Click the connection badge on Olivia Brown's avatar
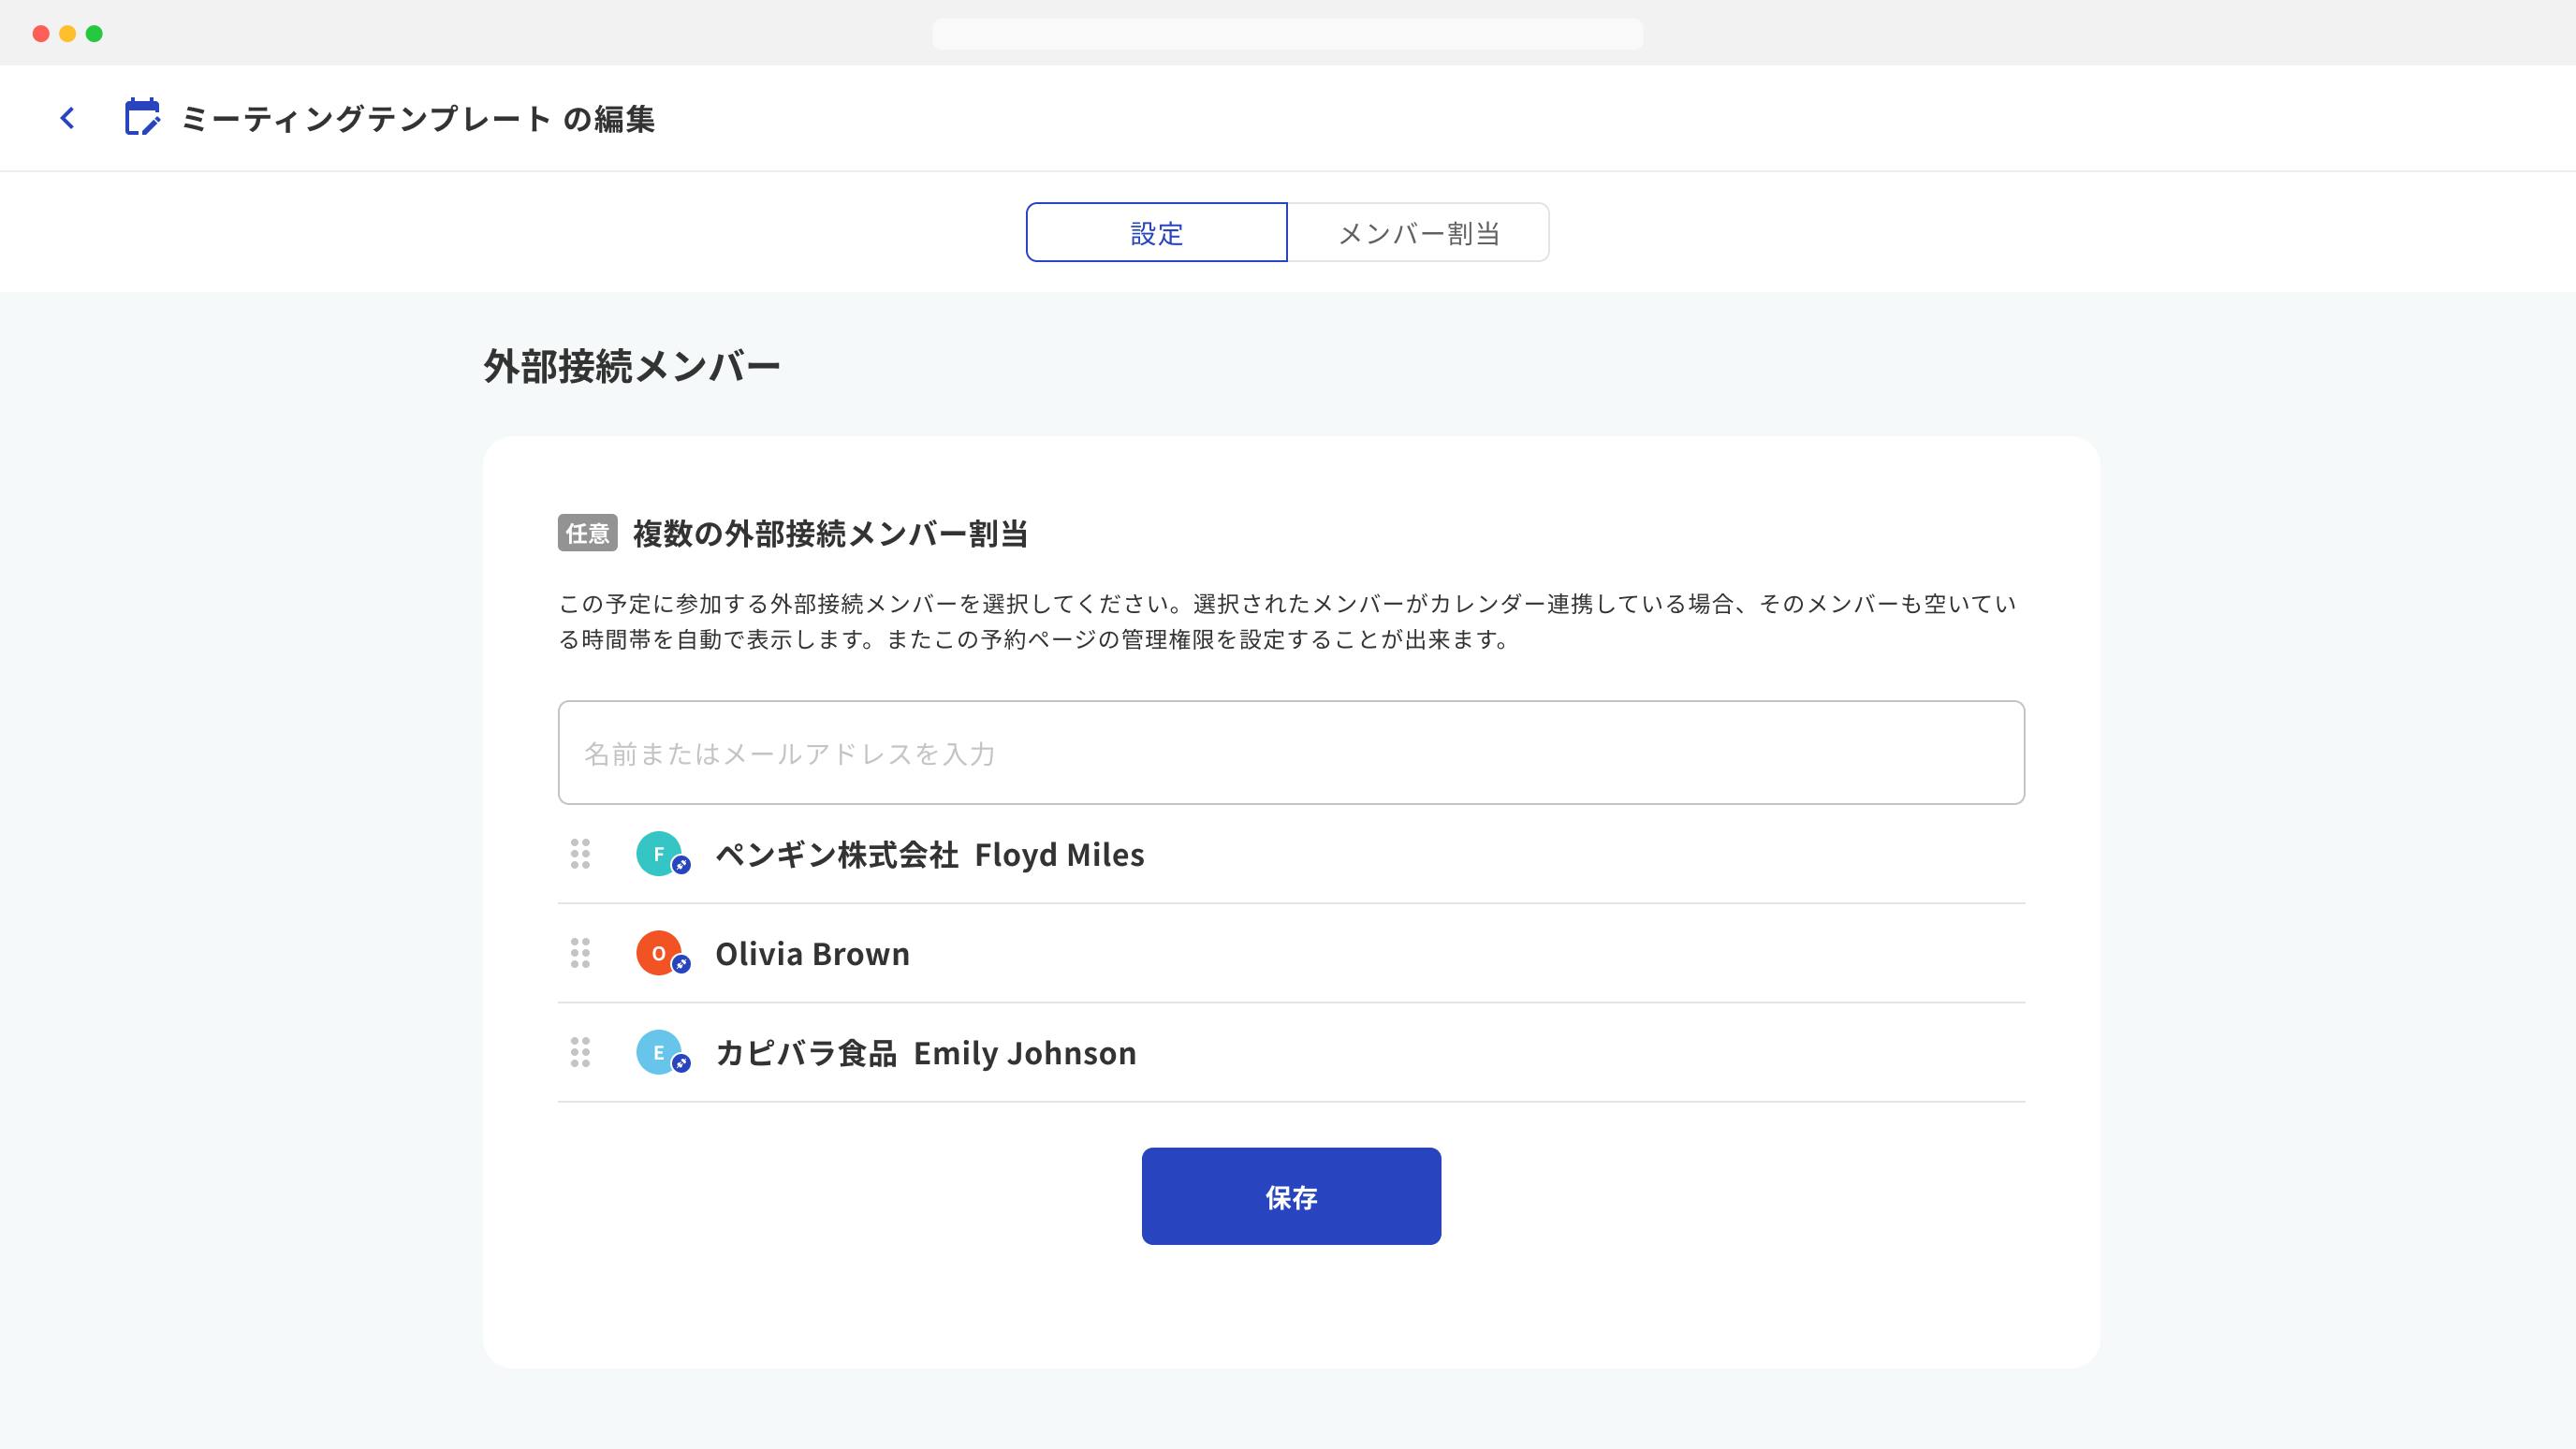The image size is (2576, 1449). coord(681,967)
